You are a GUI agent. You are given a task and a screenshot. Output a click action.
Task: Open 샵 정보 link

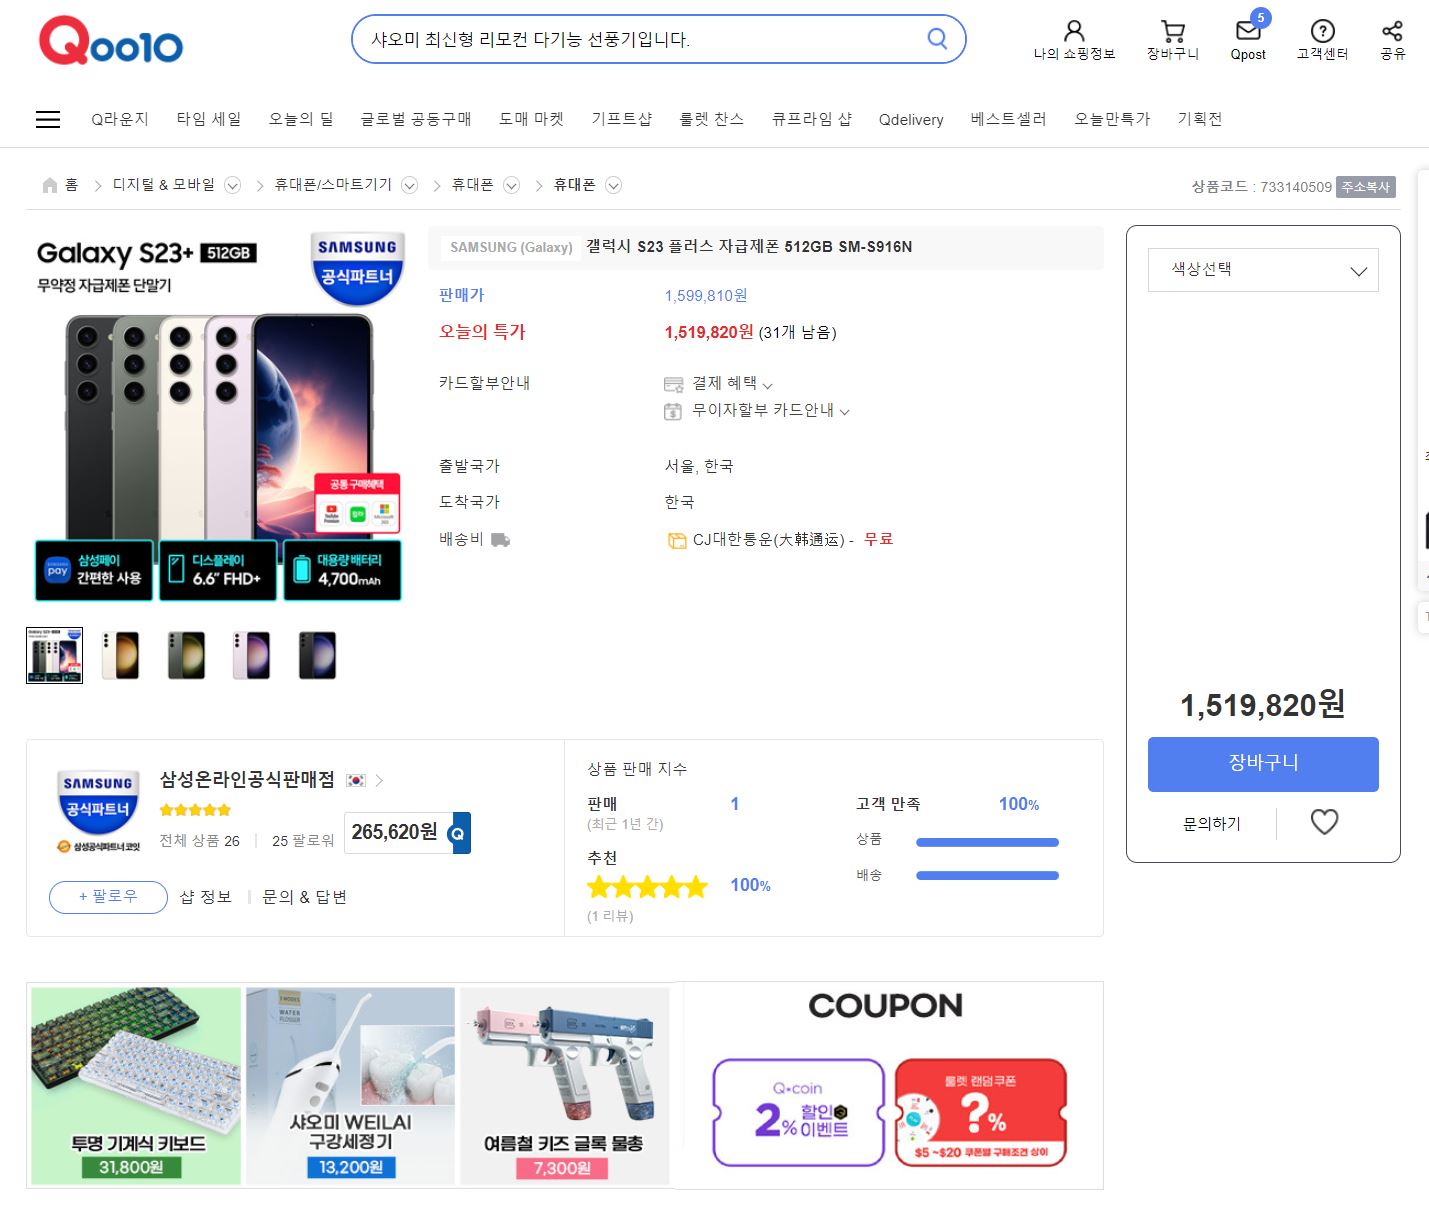pyautogui.click(x=206, y=897)
